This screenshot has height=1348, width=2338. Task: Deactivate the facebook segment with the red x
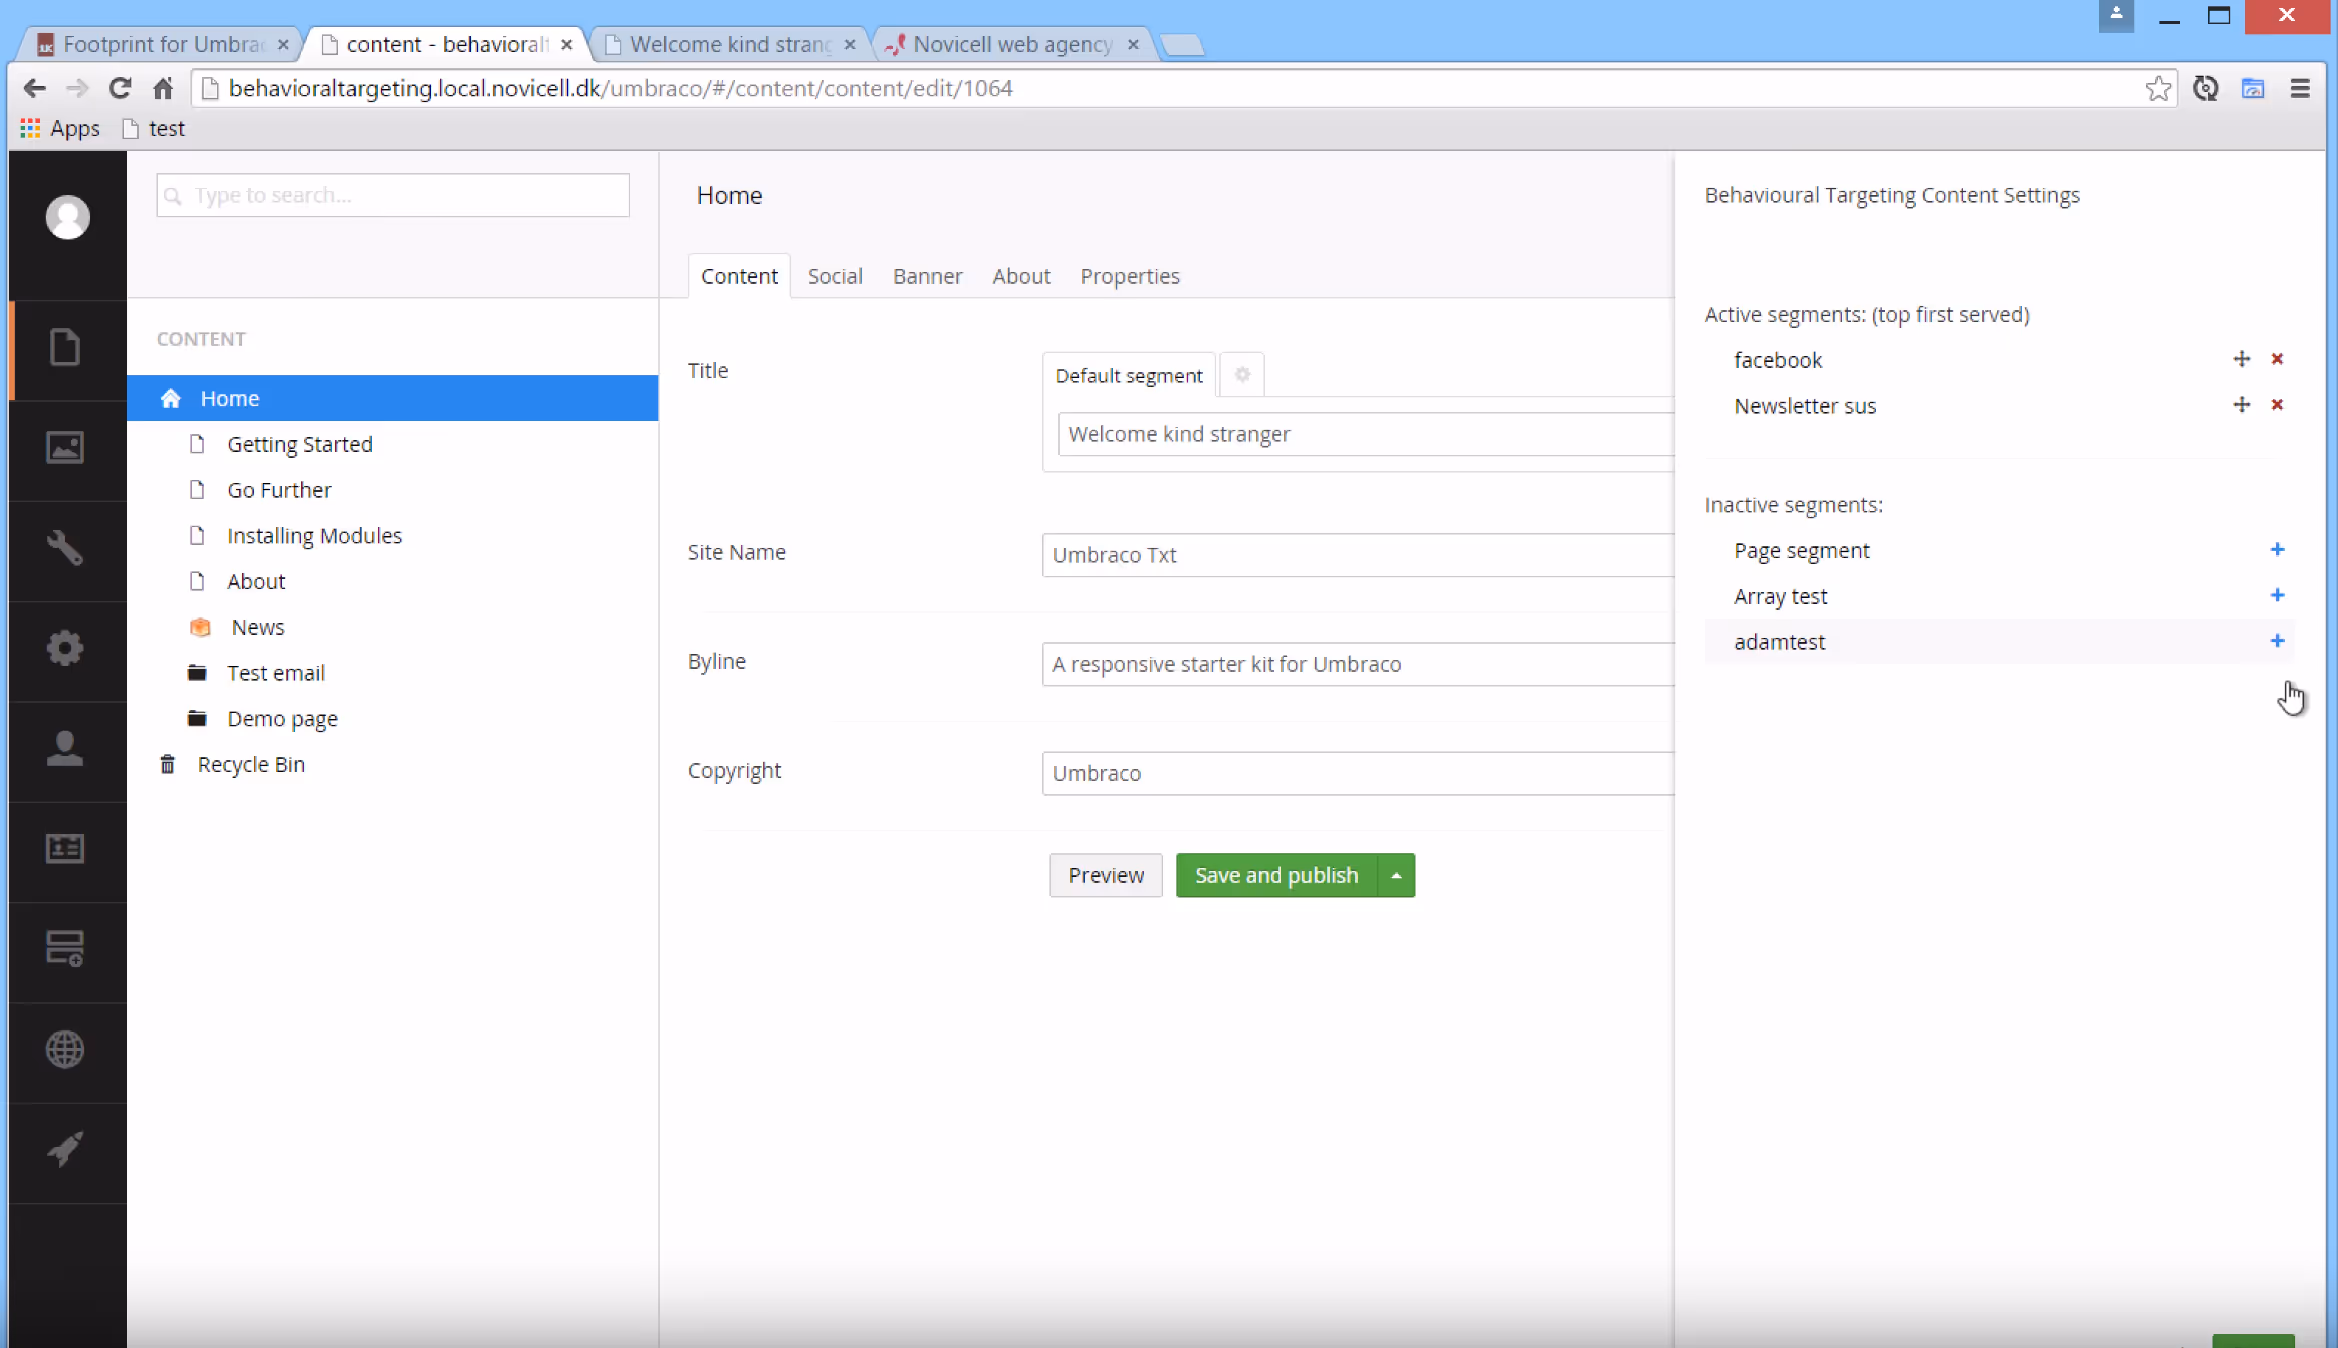(x=2279, y=359)
